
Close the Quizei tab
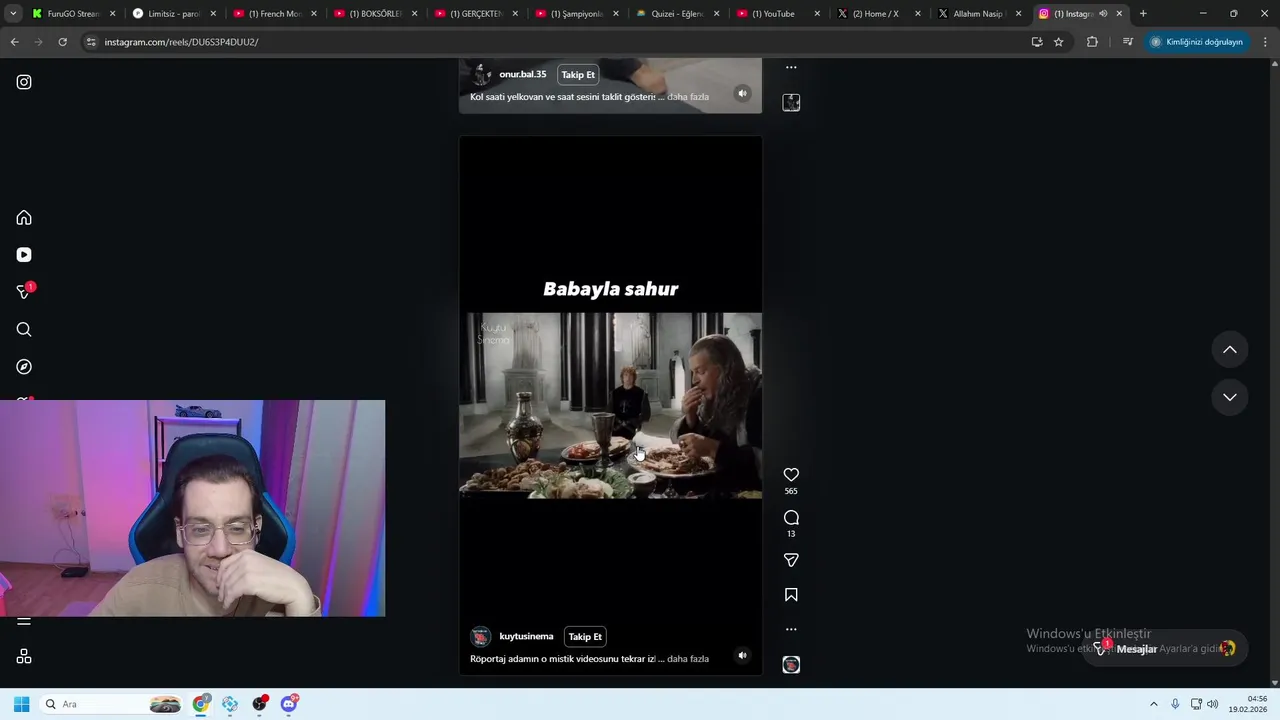coord(716,14)
